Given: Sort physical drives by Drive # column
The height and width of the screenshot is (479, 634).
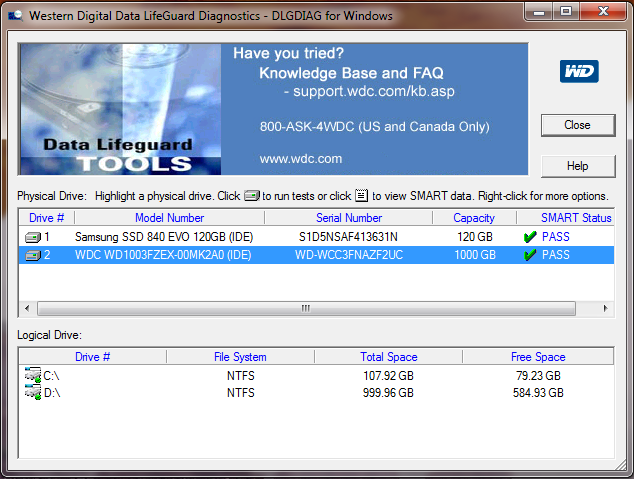Looking at the screenshot, I should tap(46, 218).
